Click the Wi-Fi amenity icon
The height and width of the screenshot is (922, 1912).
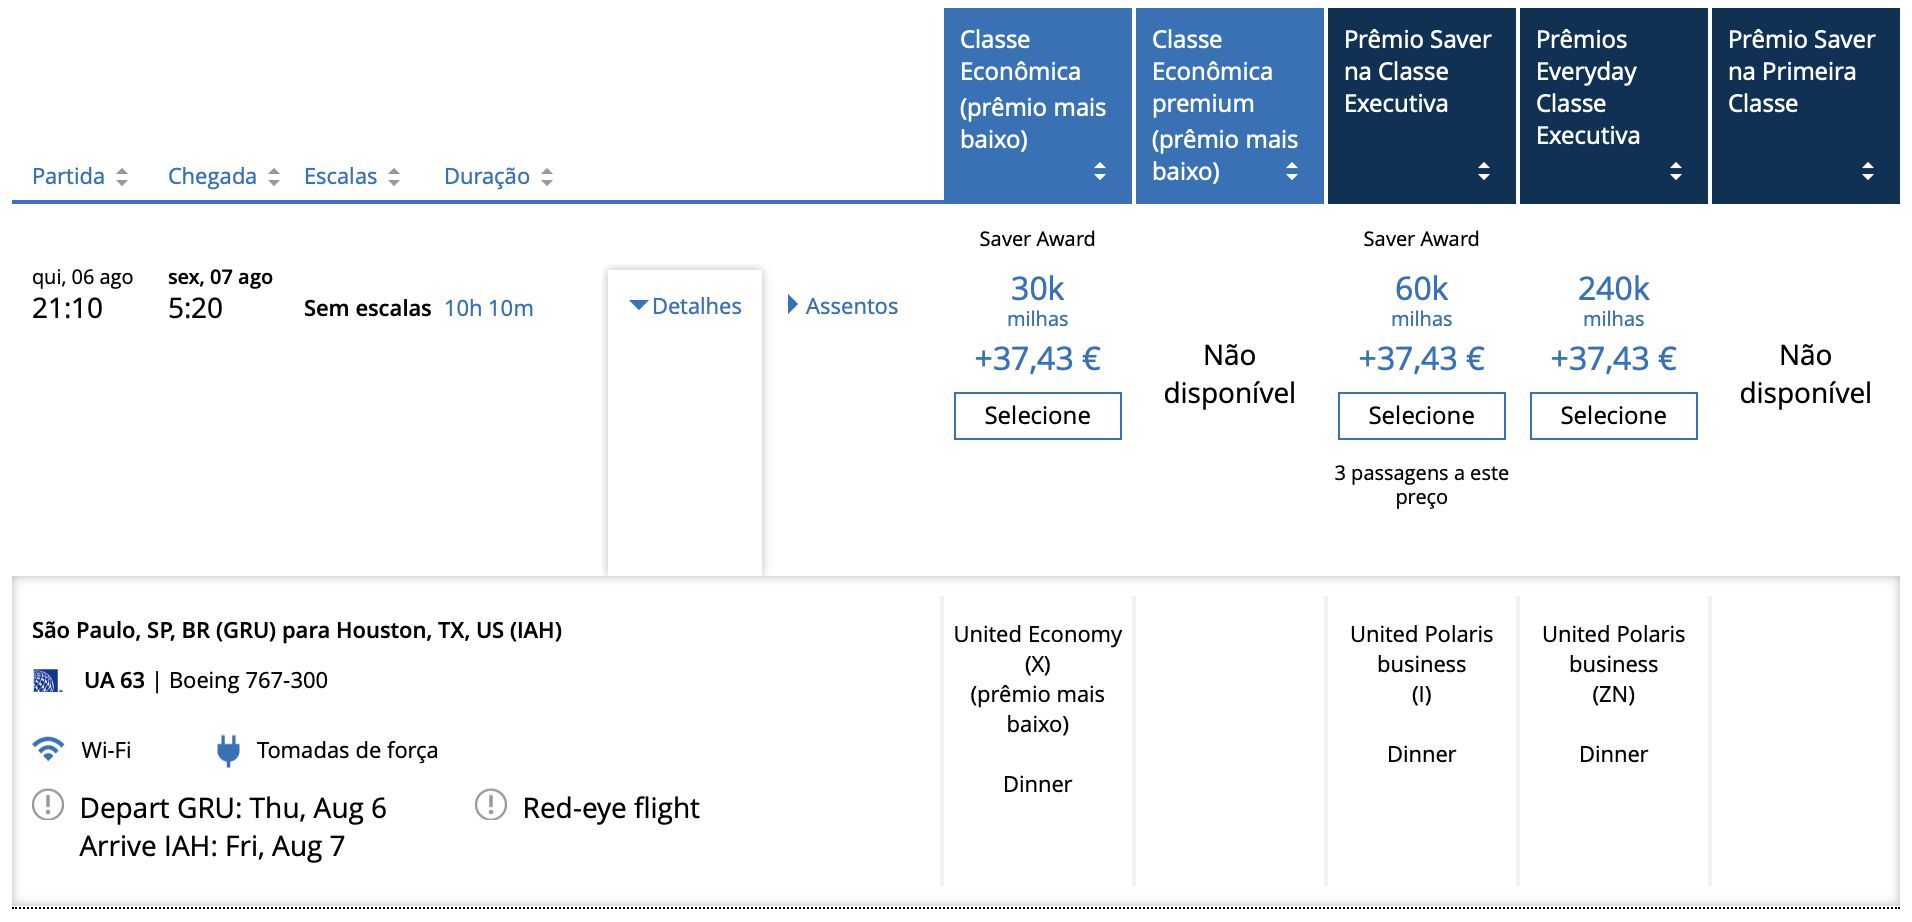point(48,749)
